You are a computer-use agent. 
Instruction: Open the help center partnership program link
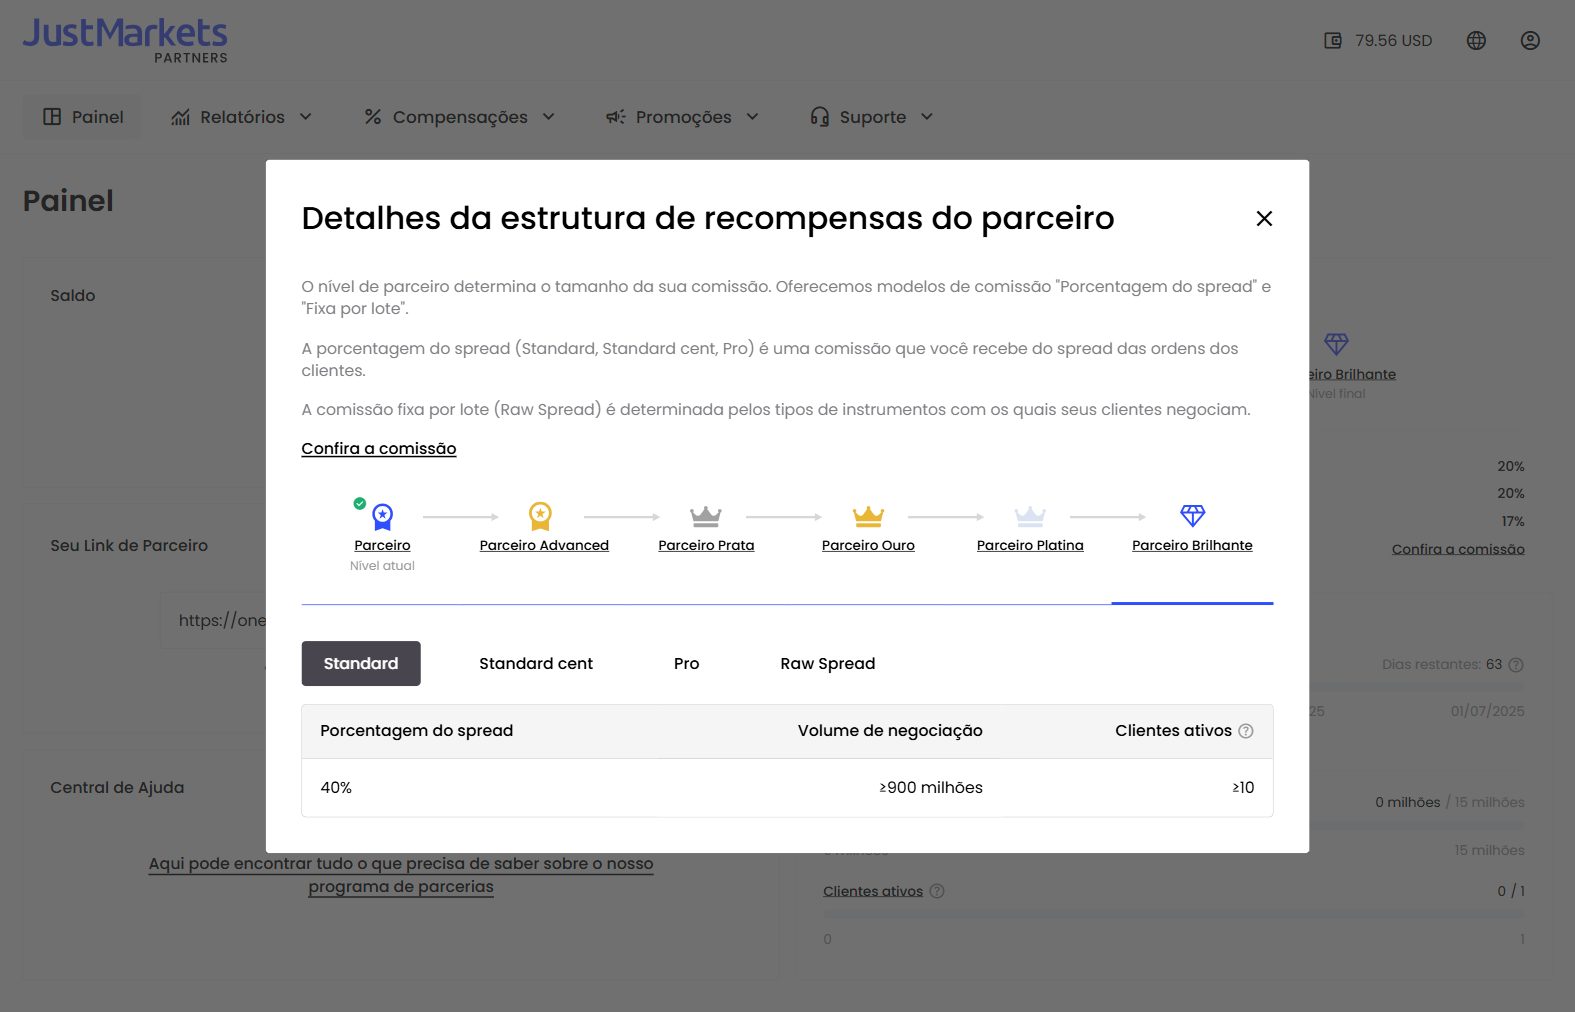[401, 875]
